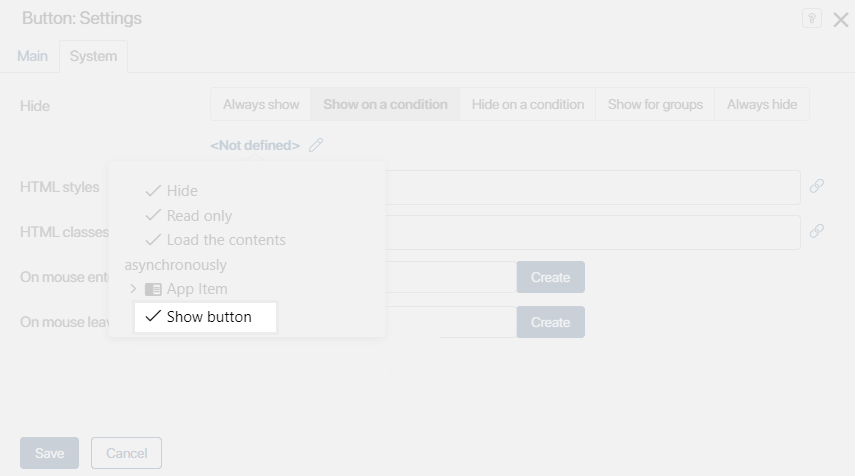Choose Hide on a condition option
Image resolution: width=855 pixels, height=476 pixels.
click(x=527, y=104)
